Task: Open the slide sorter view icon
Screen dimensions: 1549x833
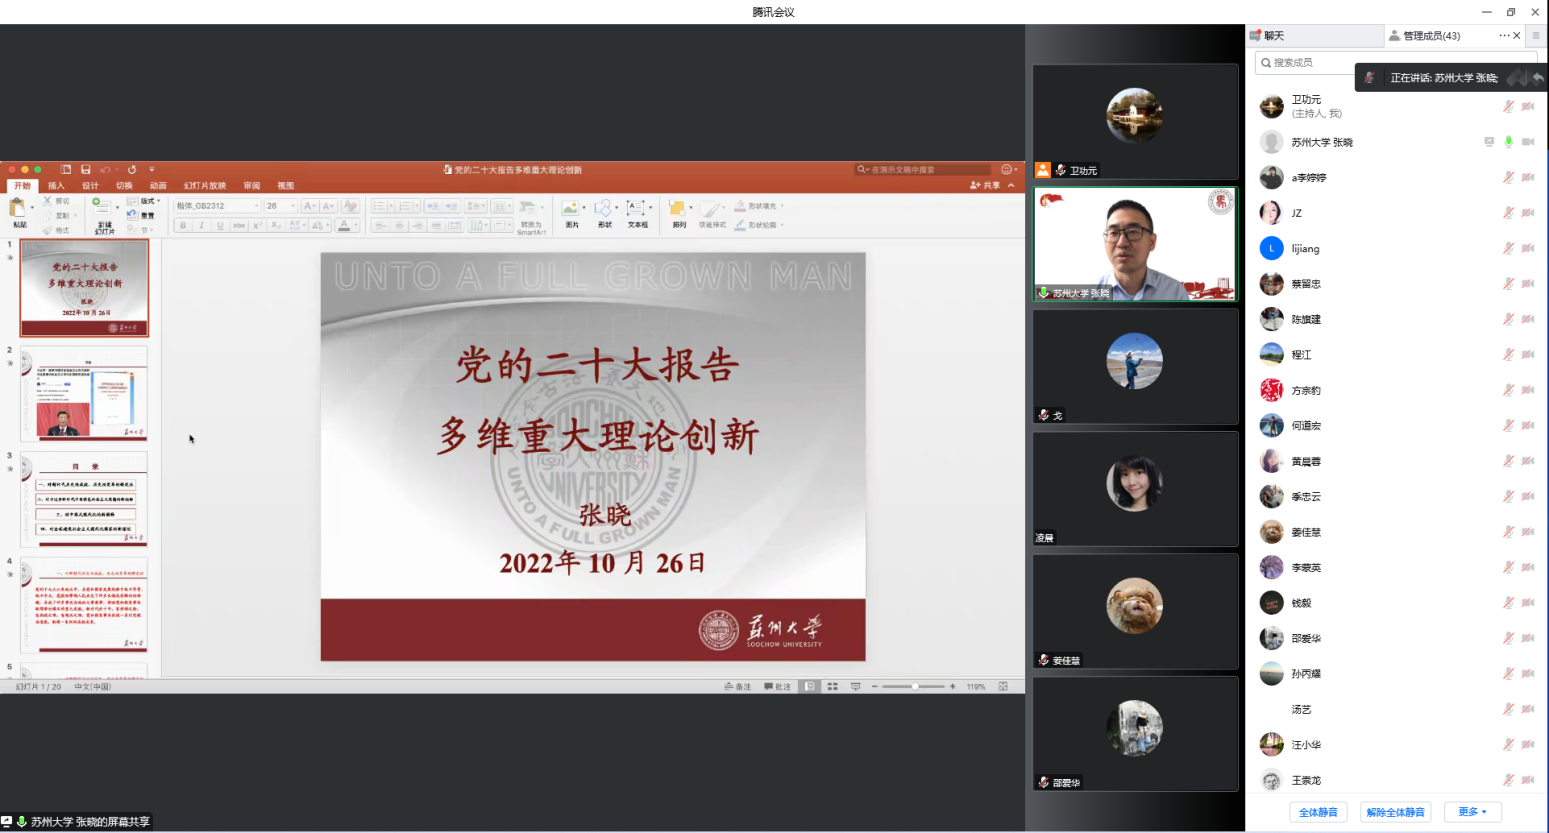Action: tap(832, 687)
